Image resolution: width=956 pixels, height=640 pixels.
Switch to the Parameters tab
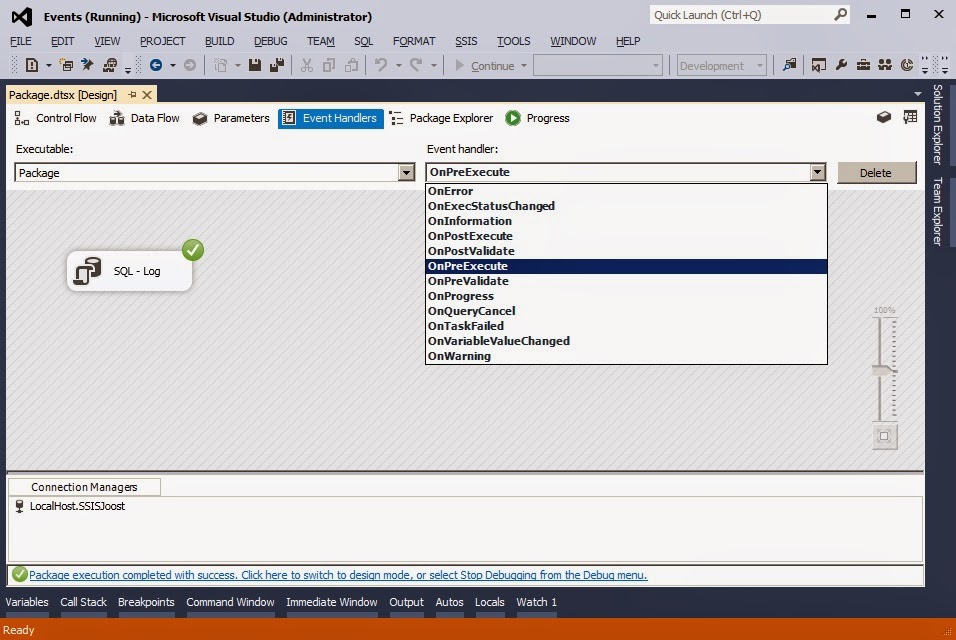tap(230, 118)
